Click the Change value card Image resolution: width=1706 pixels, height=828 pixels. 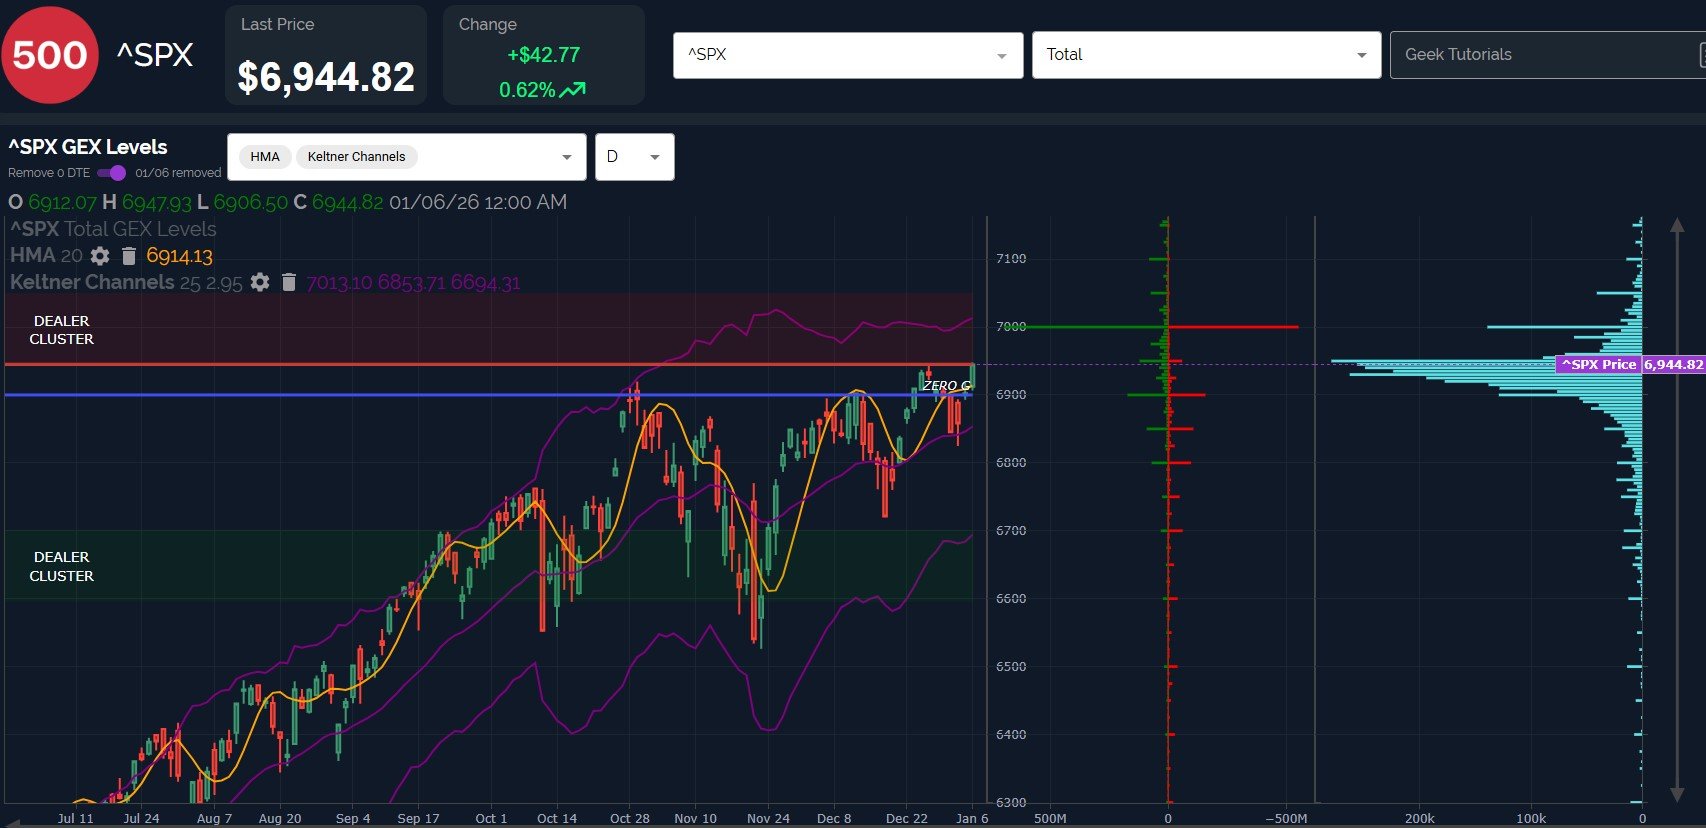pos(543,55)
